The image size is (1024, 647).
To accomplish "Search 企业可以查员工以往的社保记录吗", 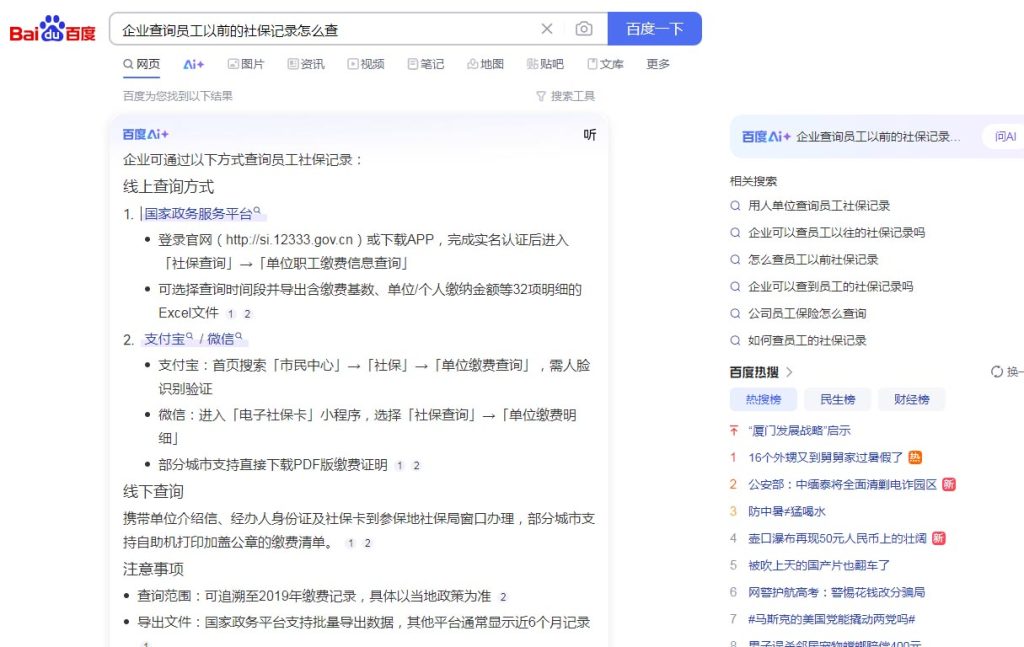I will point(837,232).
